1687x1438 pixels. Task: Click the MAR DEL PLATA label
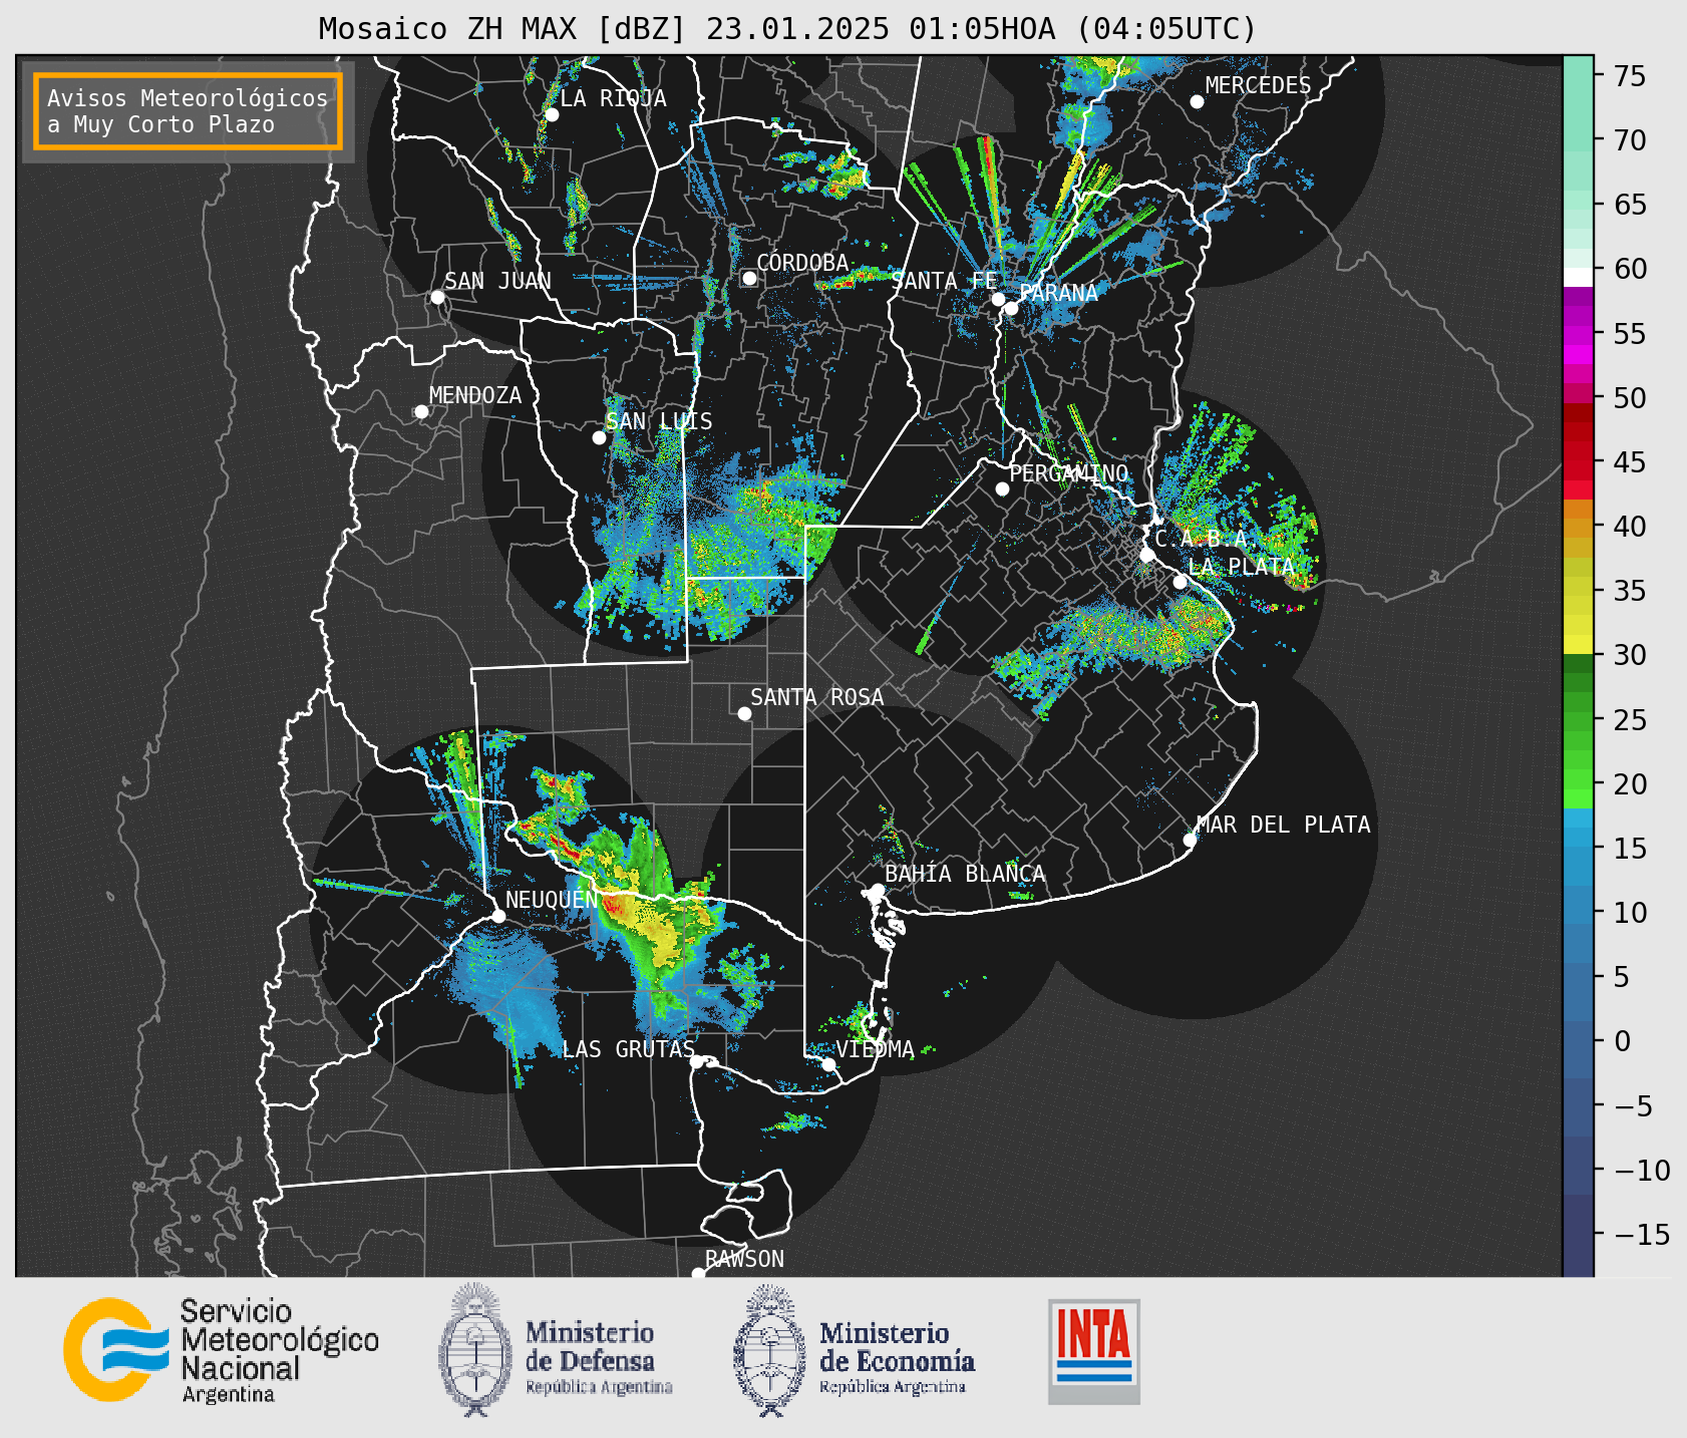point(1283,824)
